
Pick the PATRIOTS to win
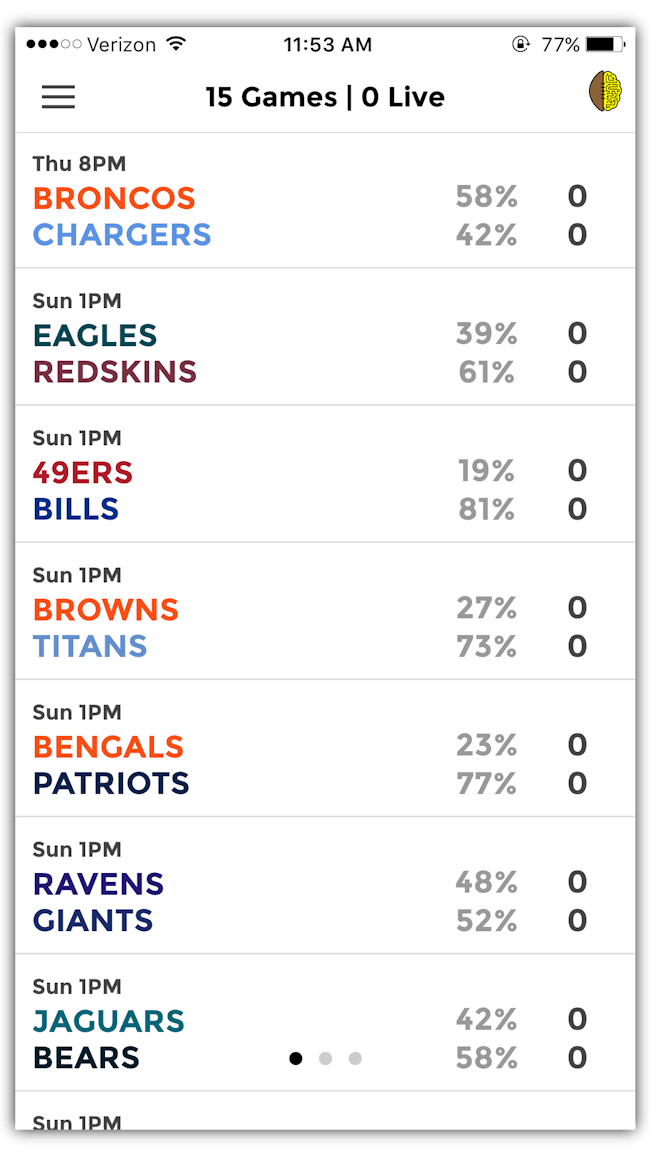coord(110,785)
